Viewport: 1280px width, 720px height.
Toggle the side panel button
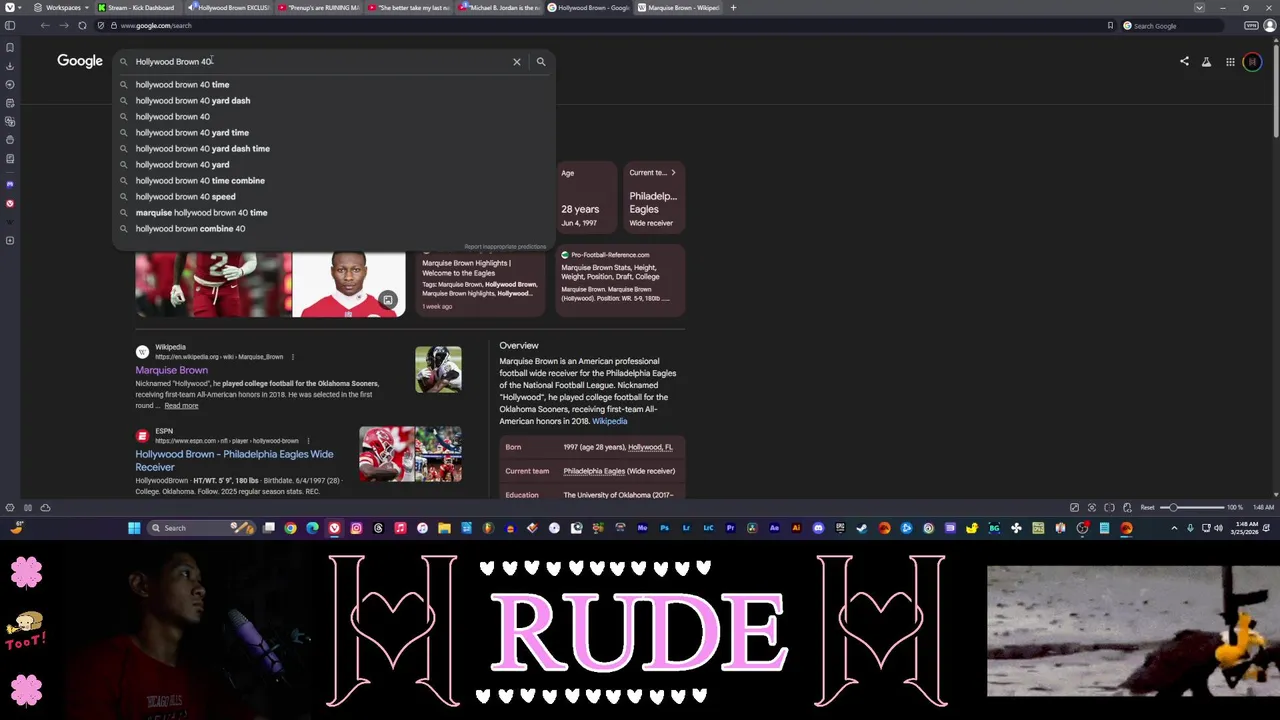click(x=10, y=25)
